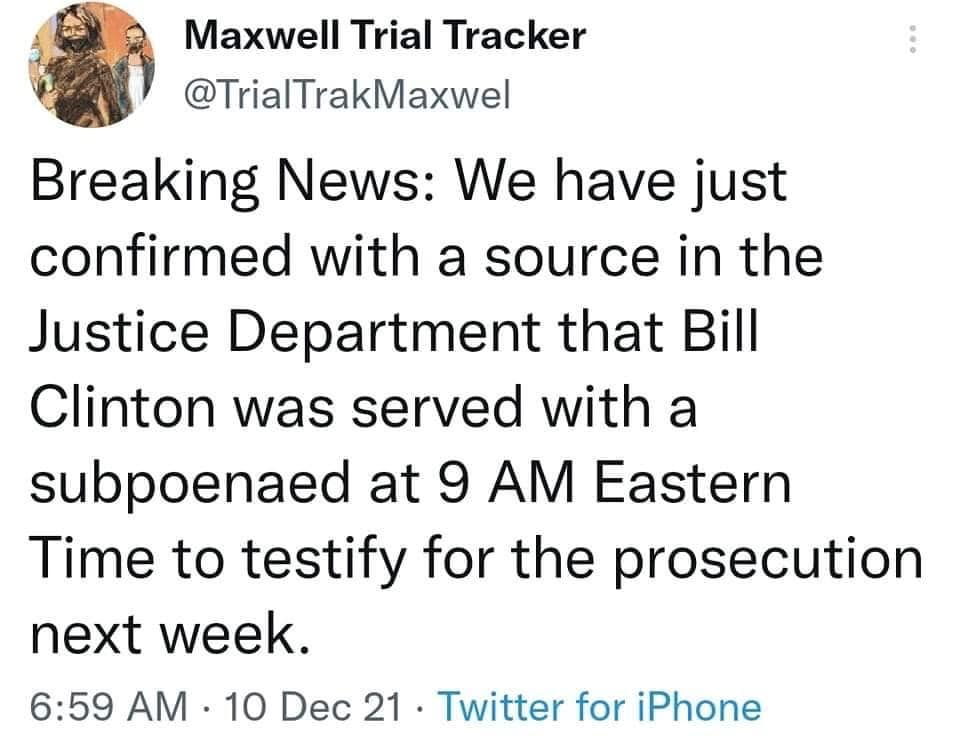Click the "next week." text
960x742 pixels.
(x=165, y=631)
